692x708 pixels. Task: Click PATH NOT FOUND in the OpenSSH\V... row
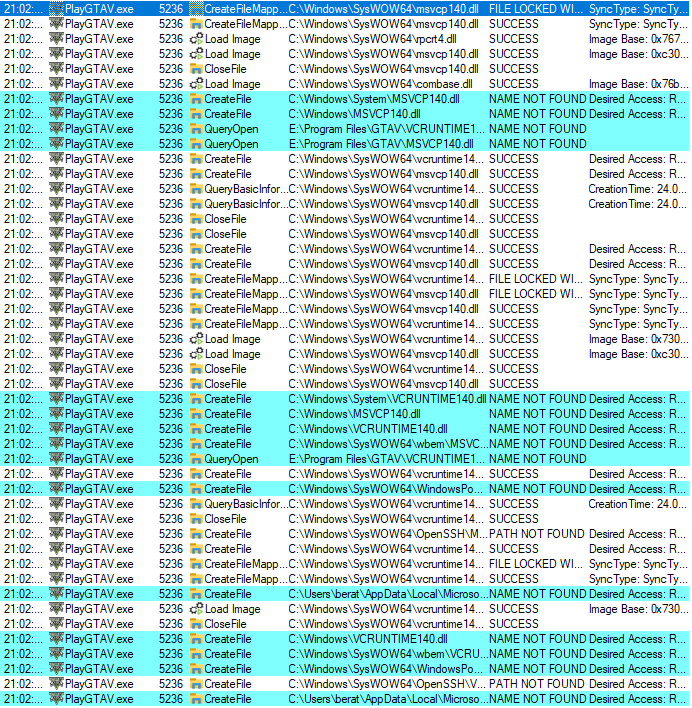pos(536,684)
